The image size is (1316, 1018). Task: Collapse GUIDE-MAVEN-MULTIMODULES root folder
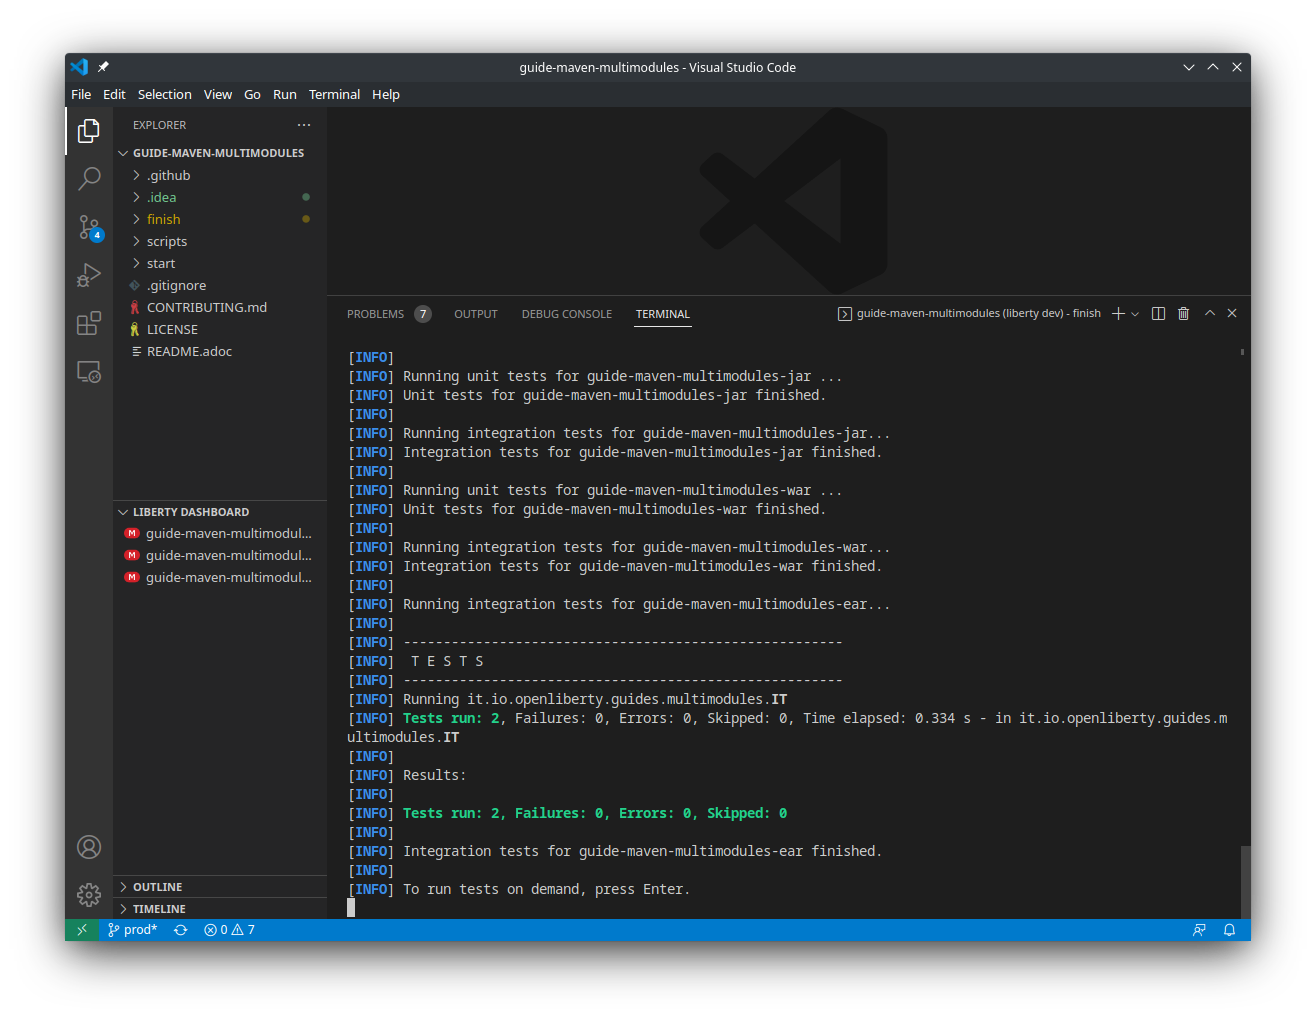pos(220,153)
